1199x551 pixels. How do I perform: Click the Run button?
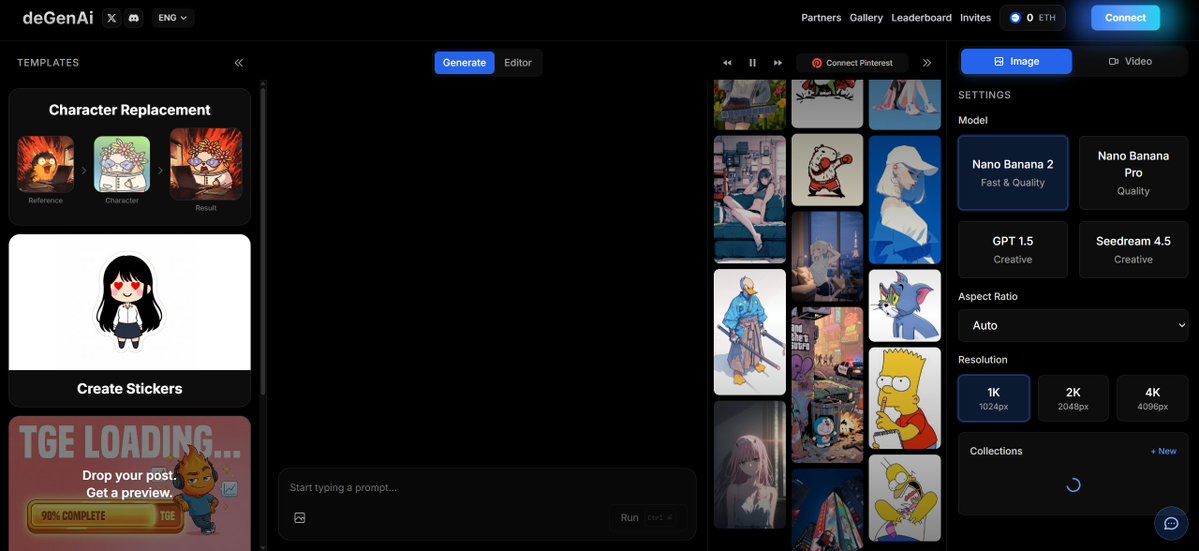(x=648, y=517)
